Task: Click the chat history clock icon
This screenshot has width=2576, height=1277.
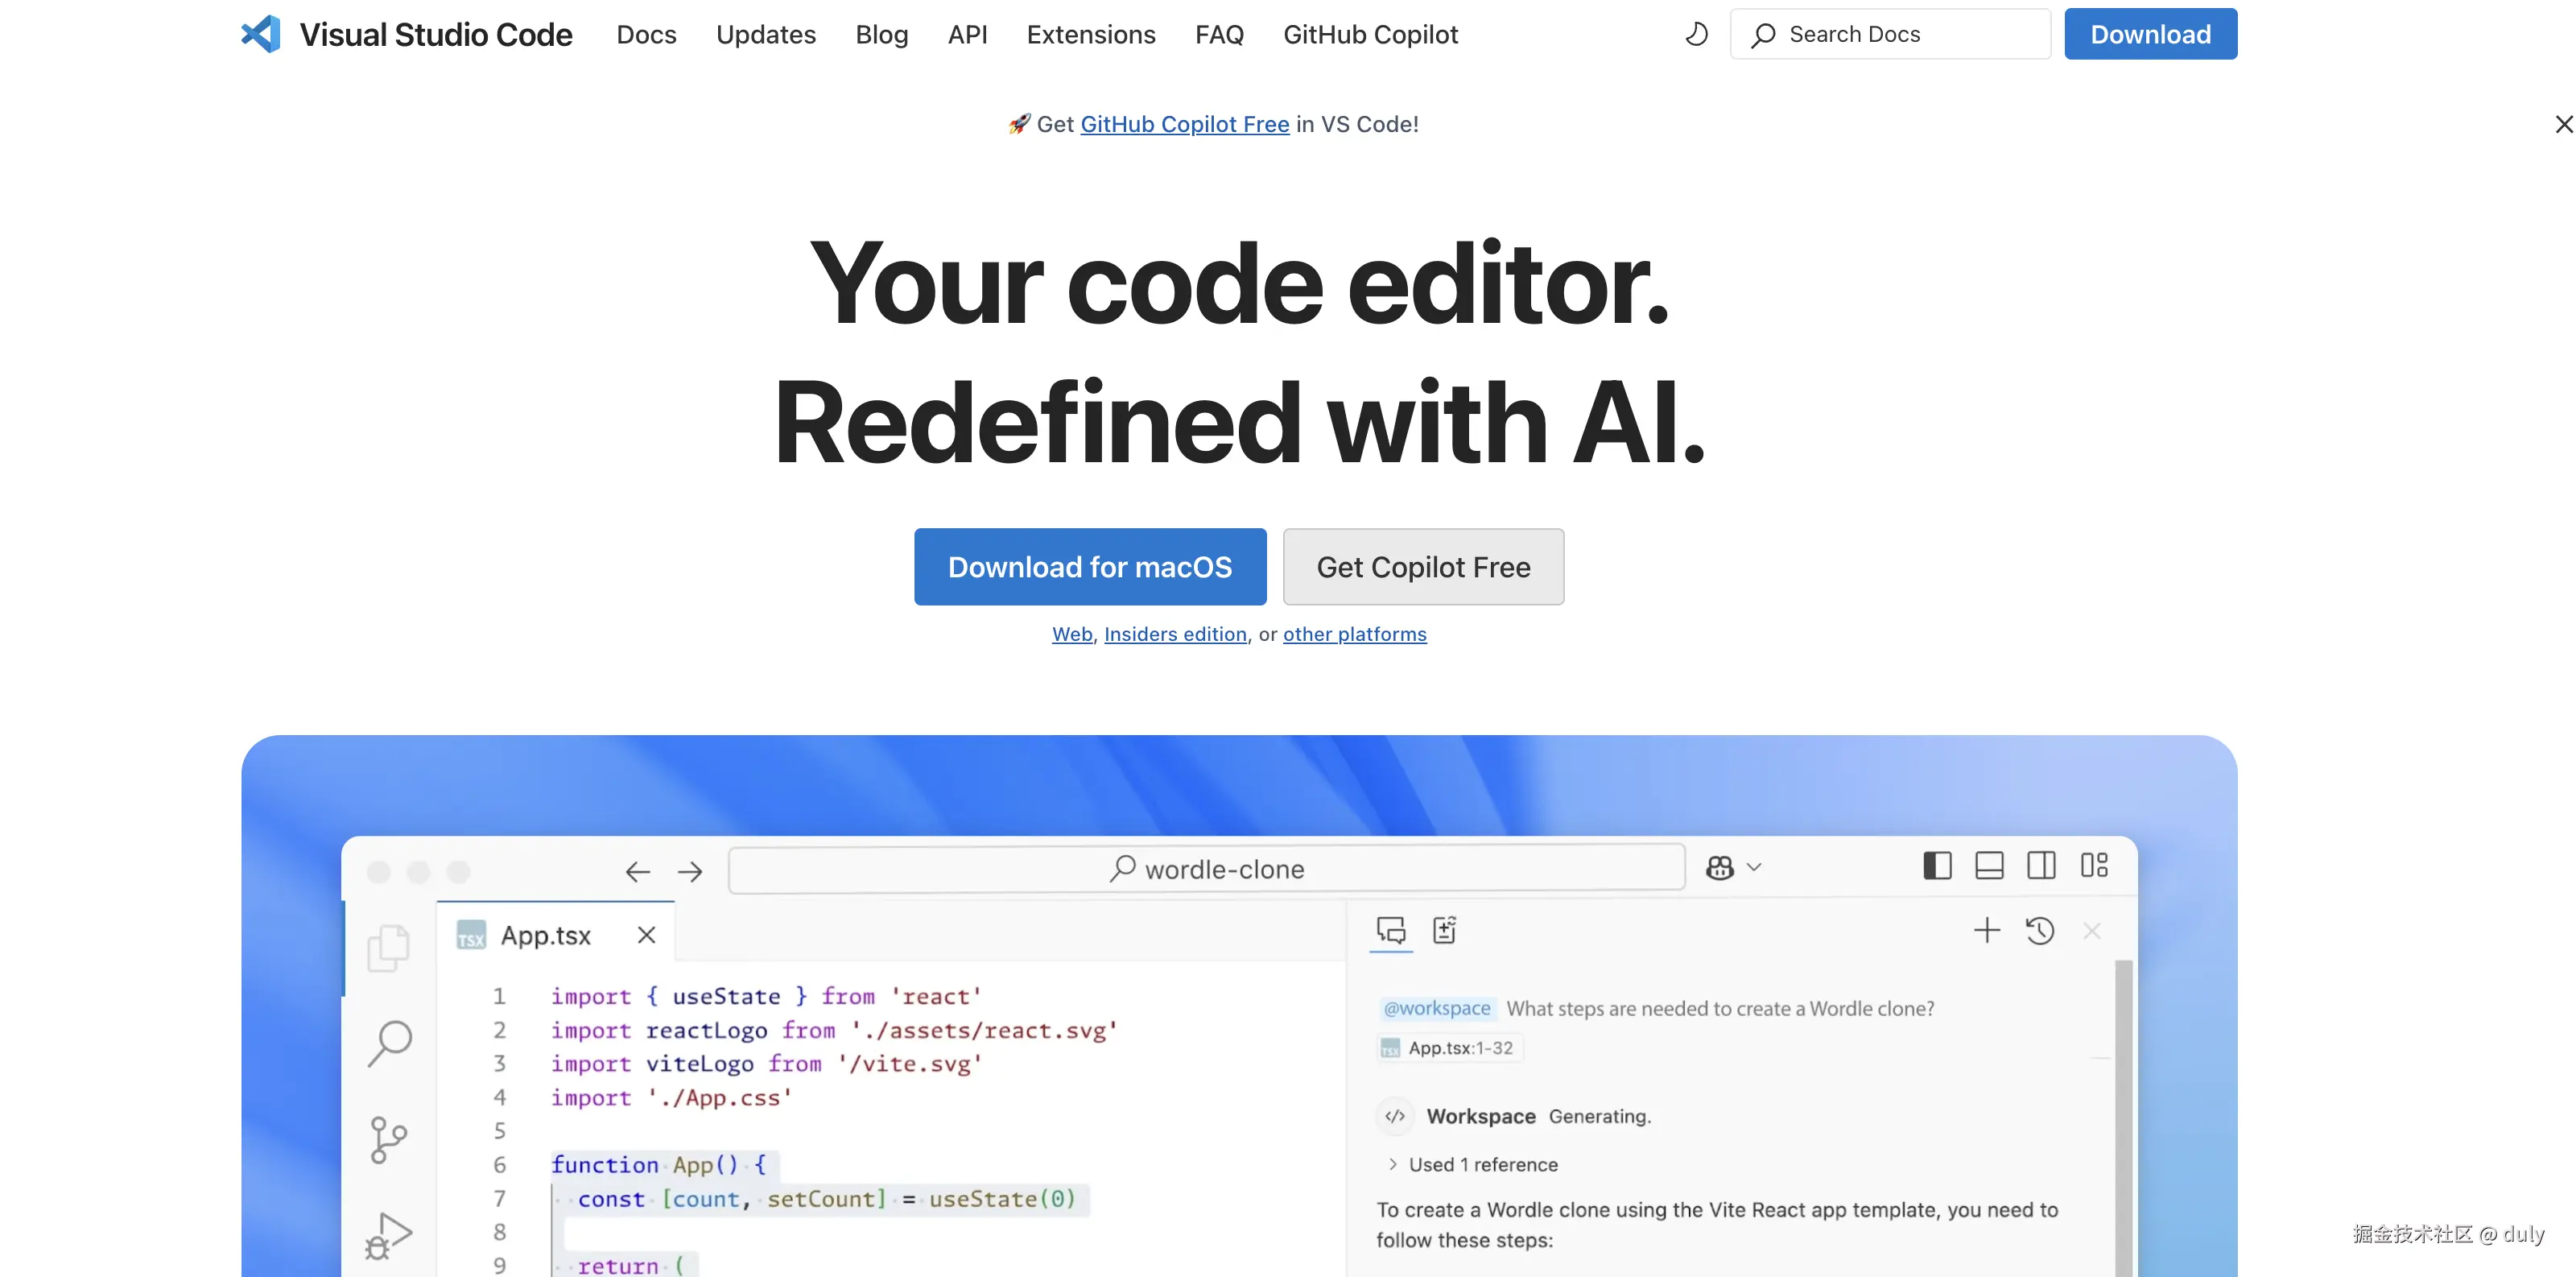Action: pos(2040,931)
